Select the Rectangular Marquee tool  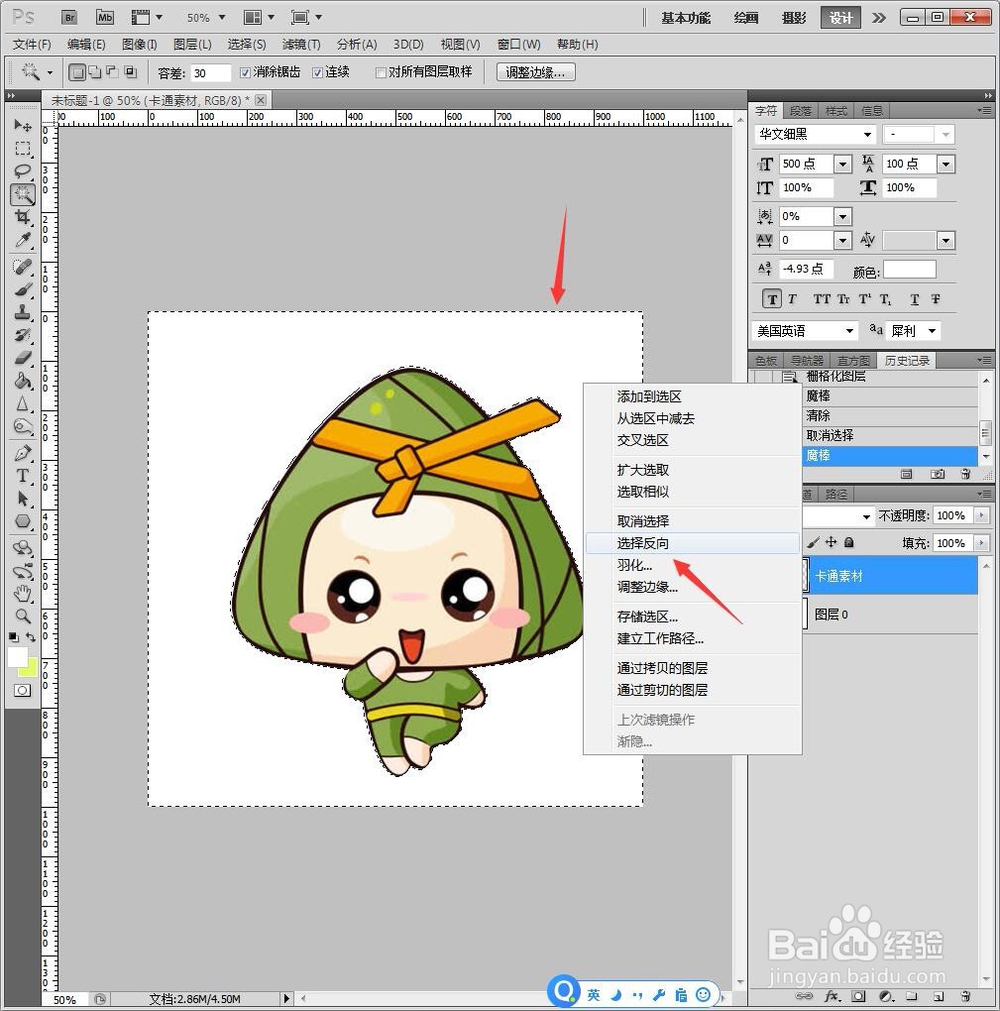click(x=23, y=148)
